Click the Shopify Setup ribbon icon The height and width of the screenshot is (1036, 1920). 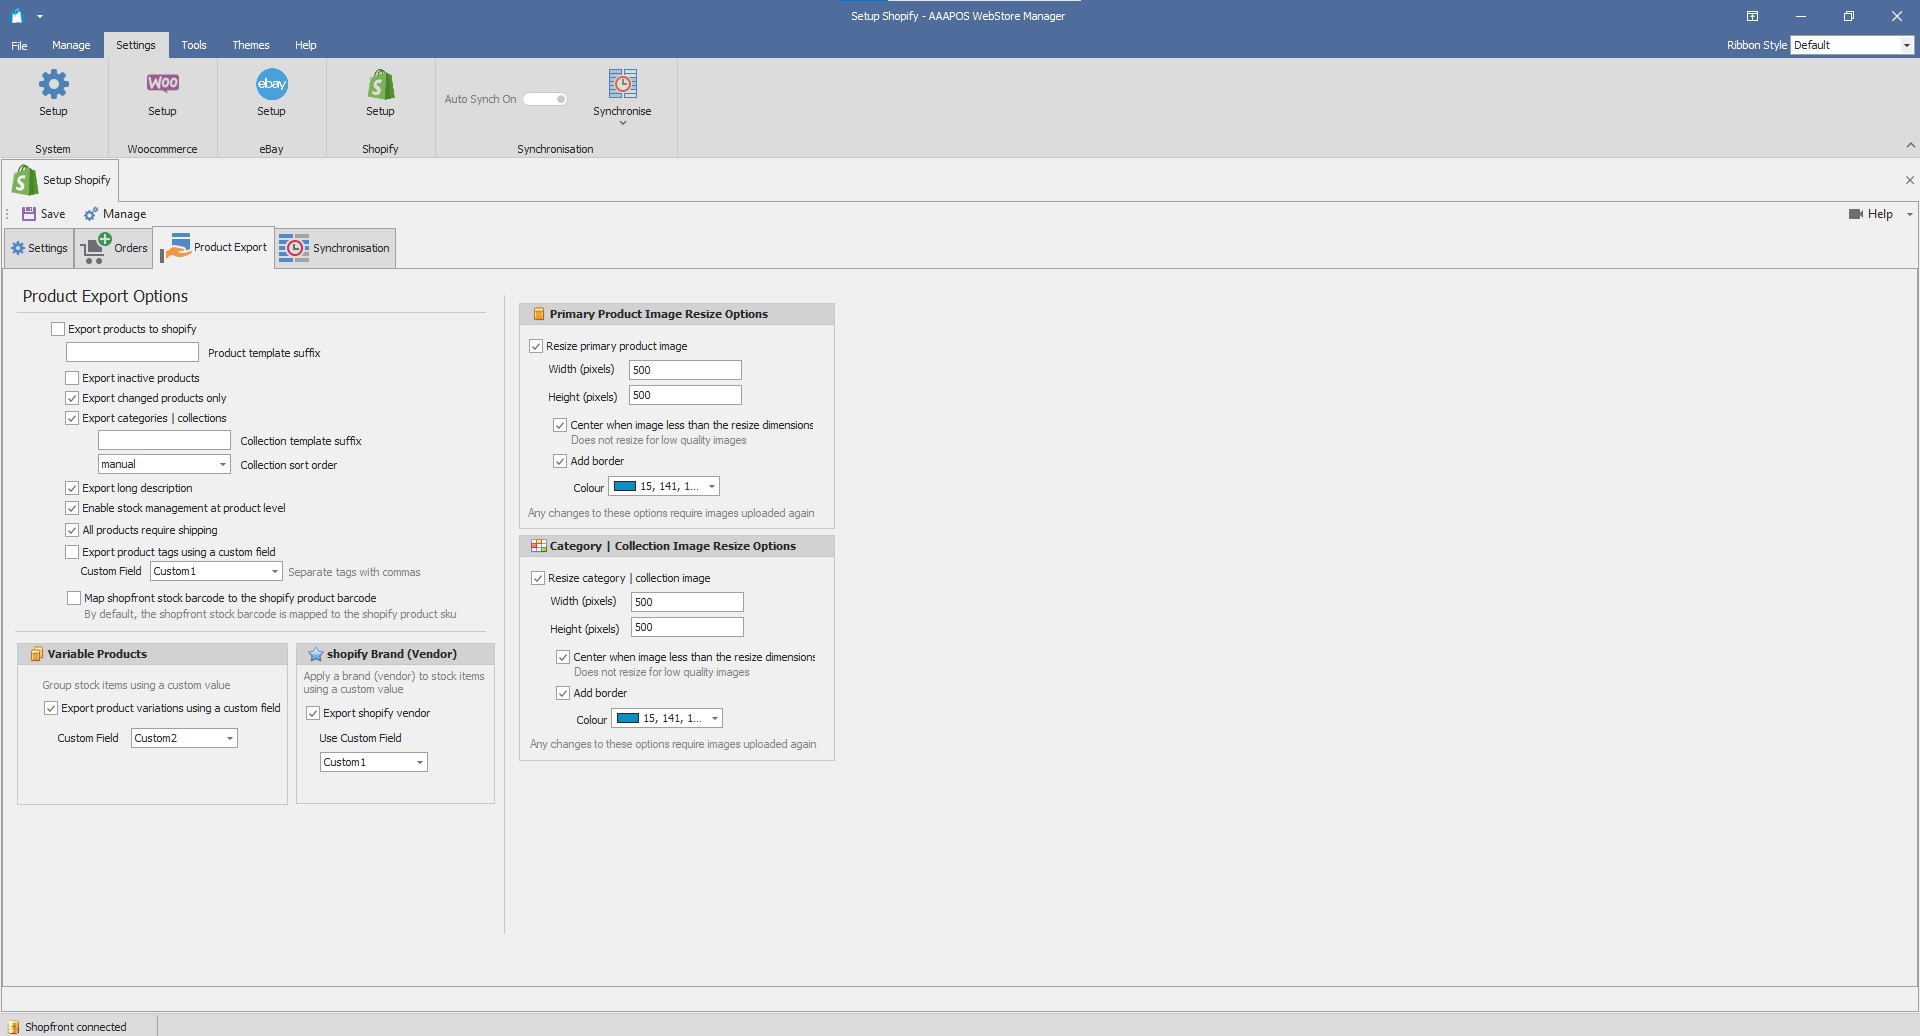coord(380,85)
